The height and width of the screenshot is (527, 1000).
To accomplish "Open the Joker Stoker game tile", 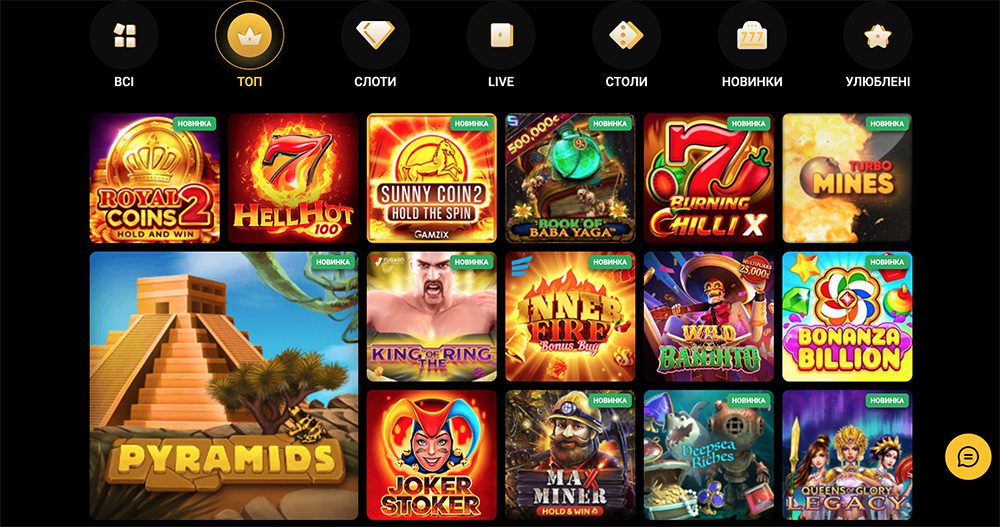I will [432, 456].
